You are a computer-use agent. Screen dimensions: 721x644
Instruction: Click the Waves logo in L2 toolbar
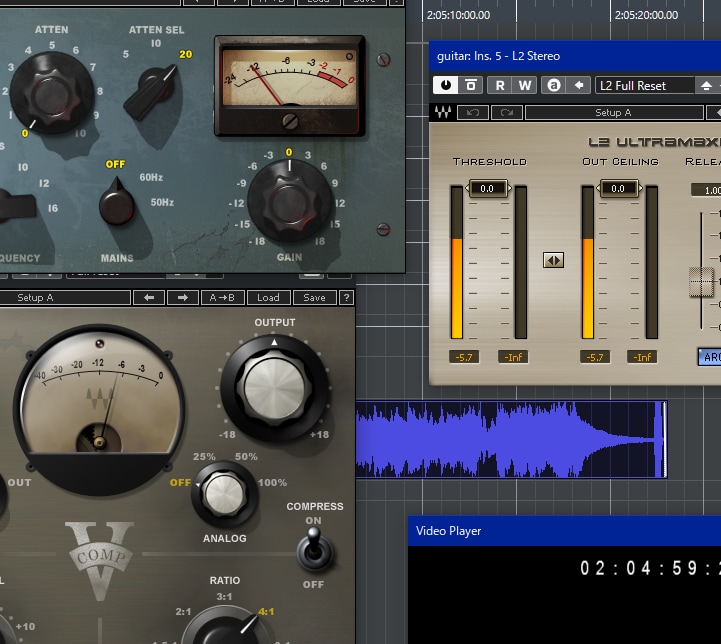click(443, 112)
